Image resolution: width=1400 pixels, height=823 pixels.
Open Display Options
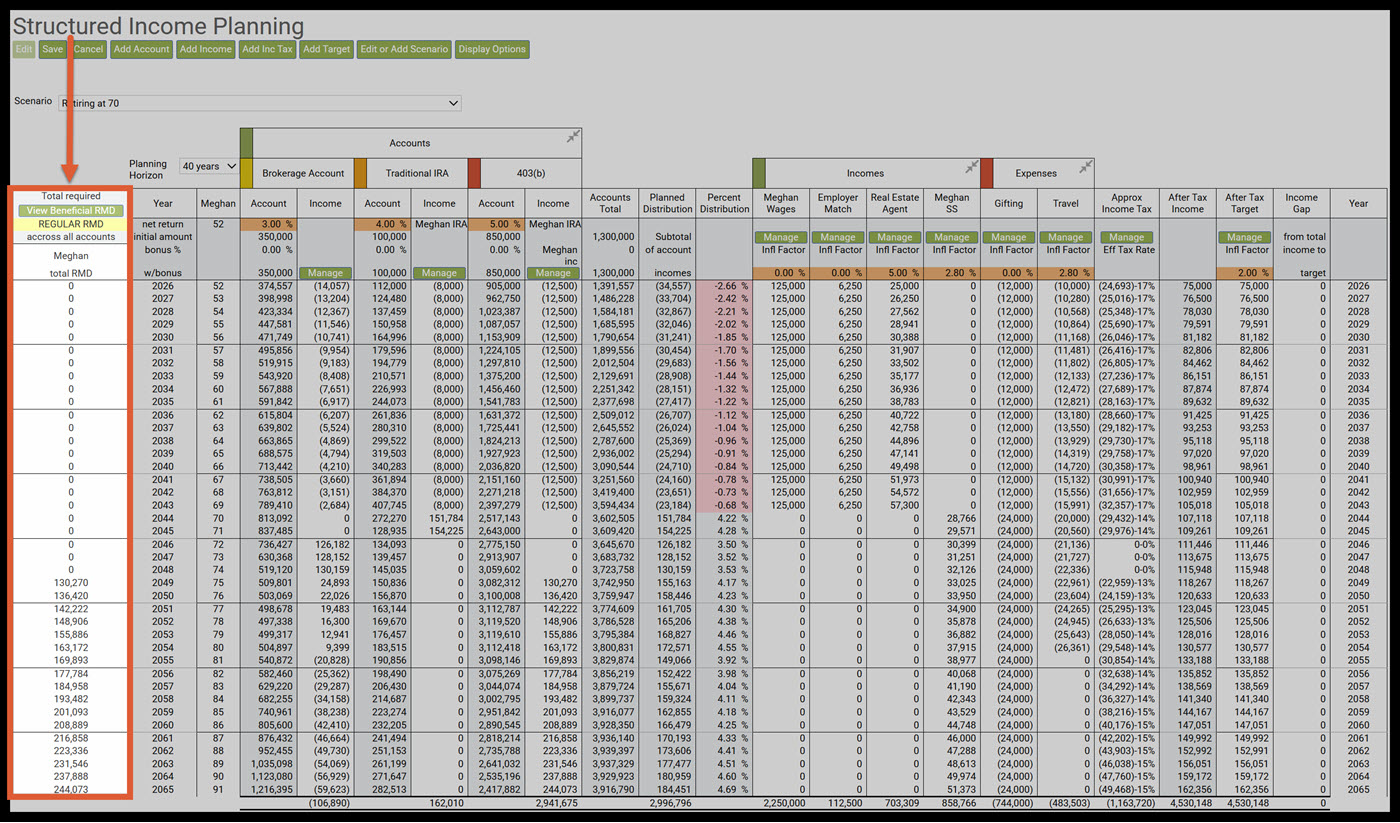coord(491,49)
